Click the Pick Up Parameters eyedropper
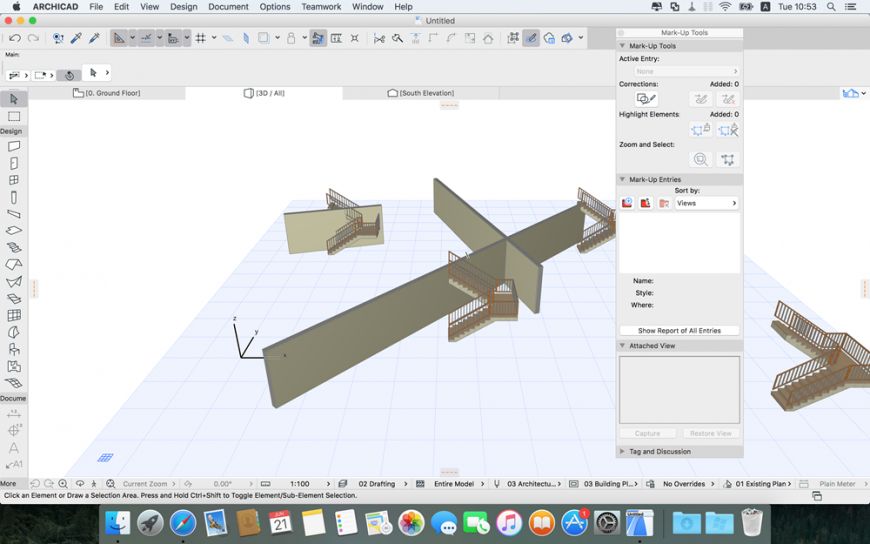 point(76,38)
